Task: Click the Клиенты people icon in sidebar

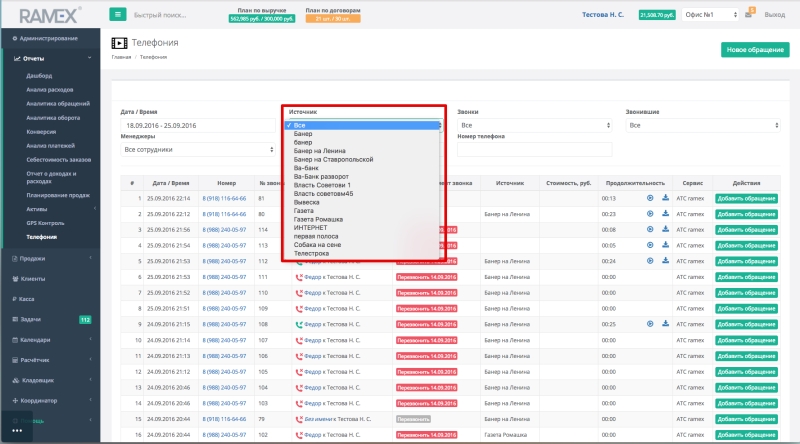Action: coord(15,279)
